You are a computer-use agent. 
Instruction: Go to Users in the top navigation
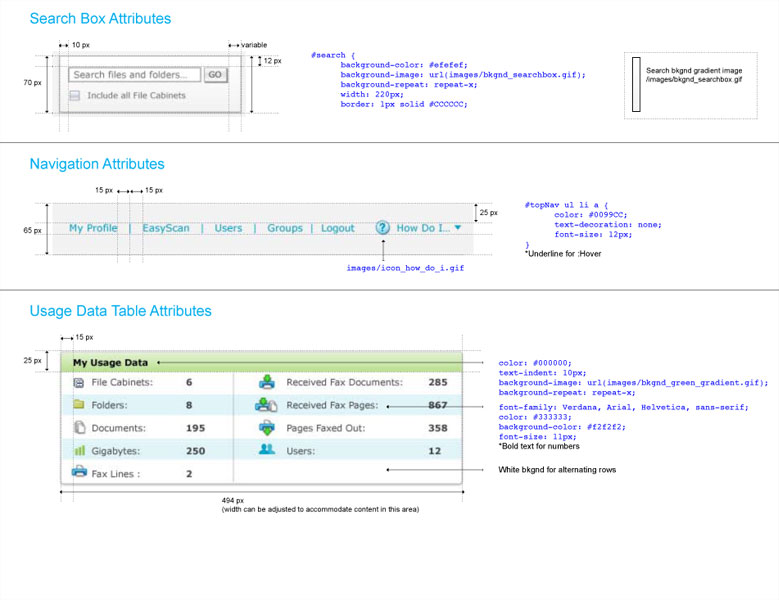pos(228,228)
